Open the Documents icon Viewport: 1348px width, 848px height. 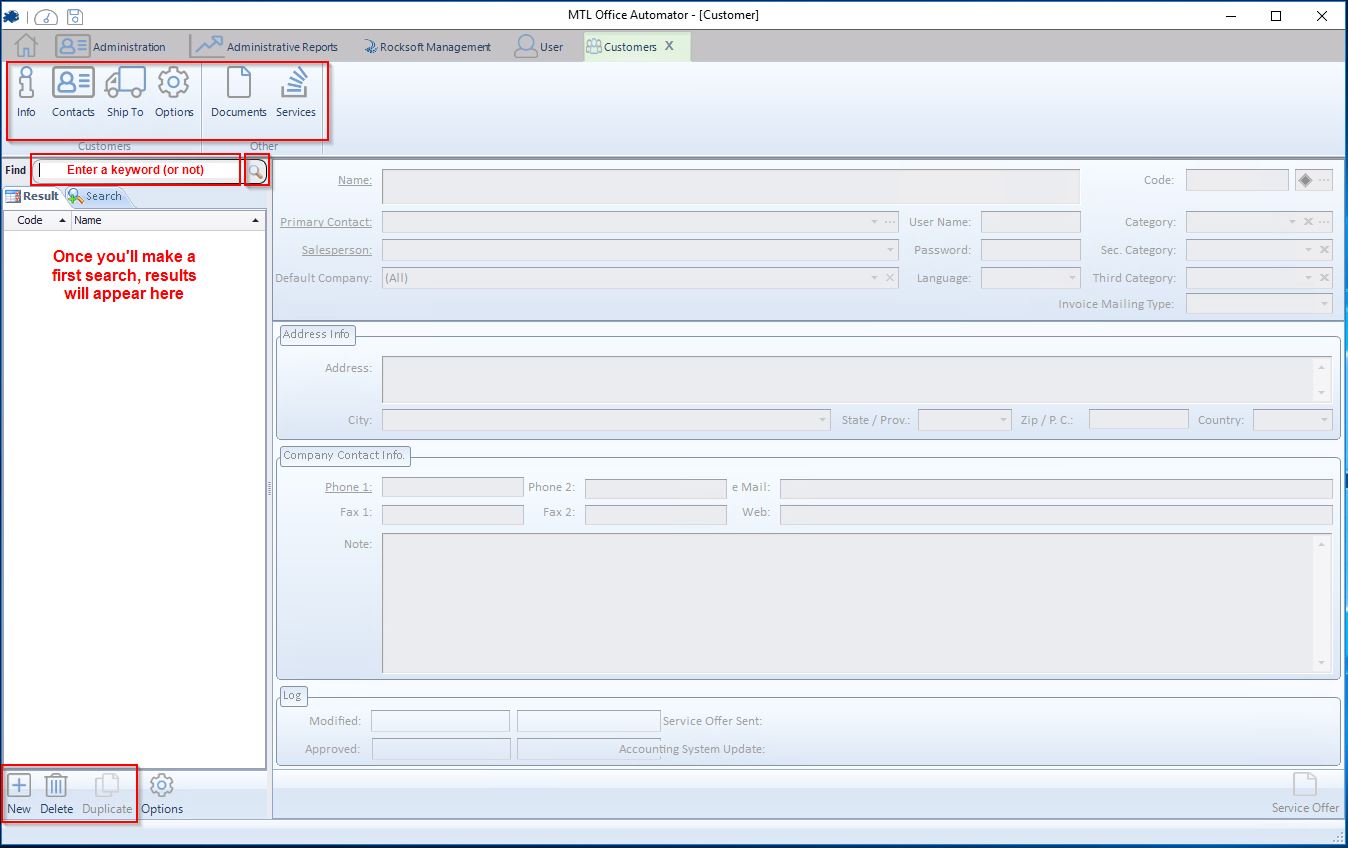[239, 92]
